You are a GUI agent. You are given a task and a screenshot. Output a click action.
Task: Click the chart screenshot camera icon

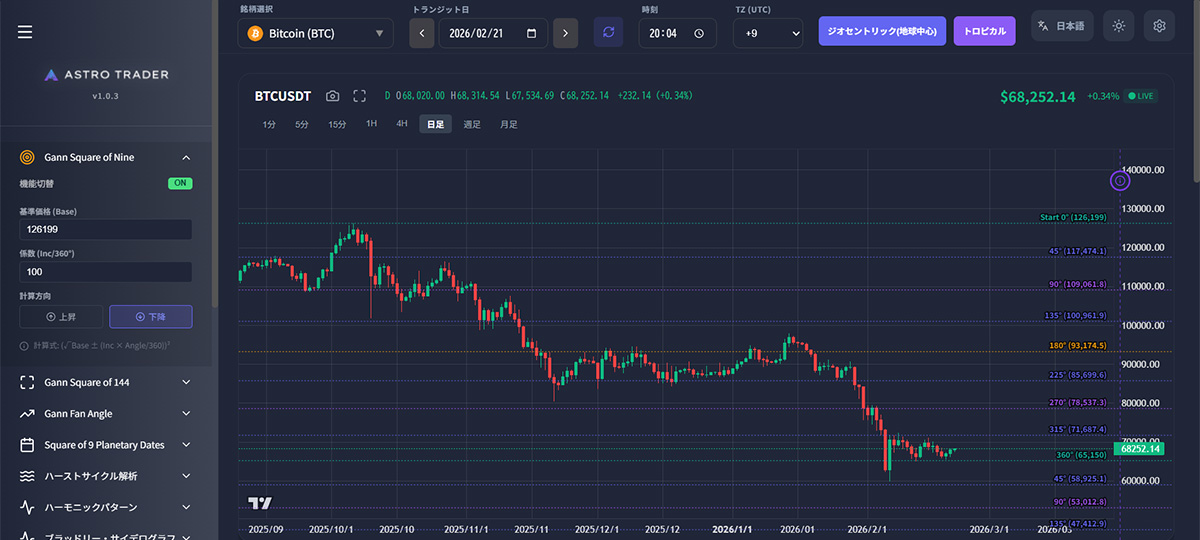pos(332,96)
